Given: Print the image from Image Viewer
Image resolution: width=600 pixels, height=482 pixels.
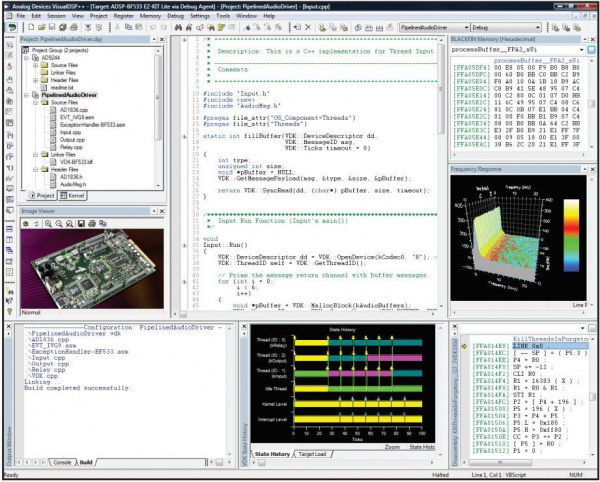Looking at the screenshot, I should [92, 224].
